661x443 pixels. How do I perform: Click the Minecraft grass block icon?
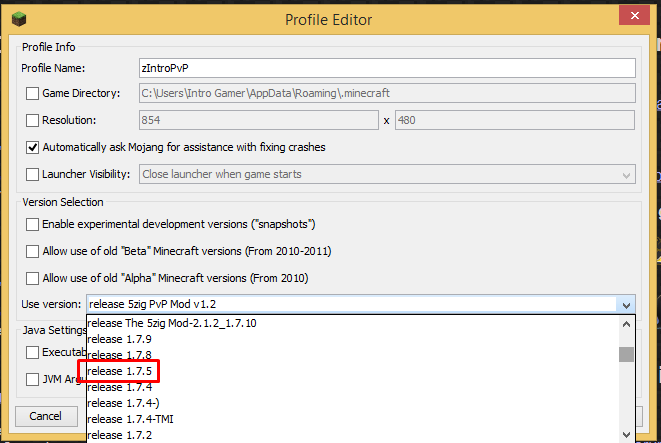point(19,19)
